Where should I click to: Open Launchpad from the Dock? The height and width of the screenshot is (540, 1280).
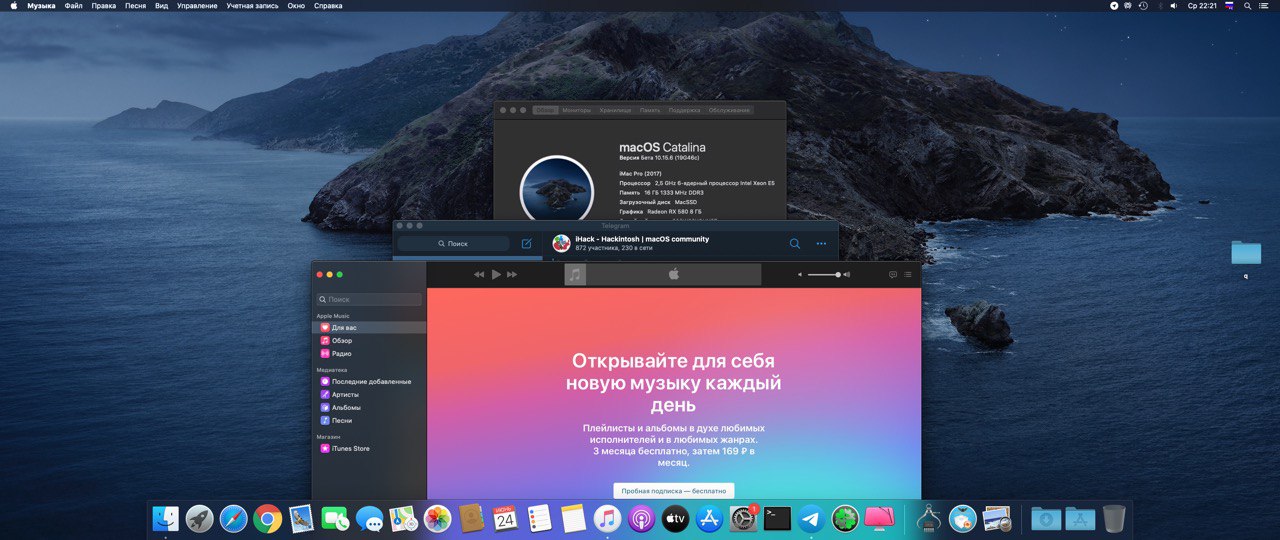click(x=199, y=518)
